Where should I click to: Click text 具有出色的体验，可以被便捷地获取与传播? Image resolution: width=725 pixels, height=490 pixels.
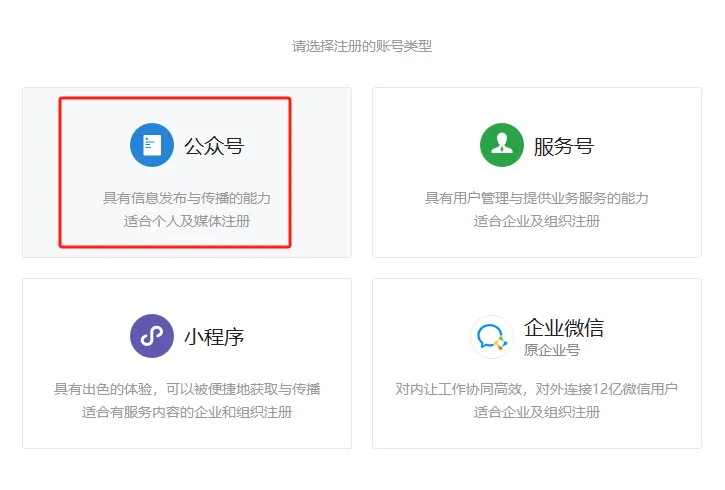[x=187, y=389]
